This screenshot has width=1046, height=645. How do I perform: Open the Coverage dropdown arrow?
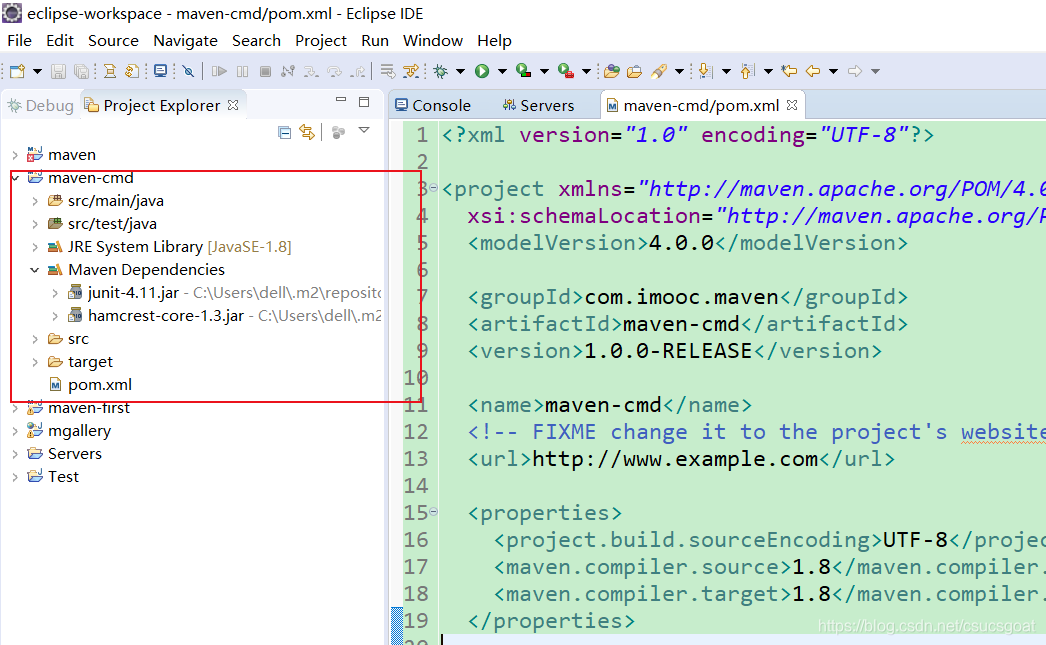point(544,71)
